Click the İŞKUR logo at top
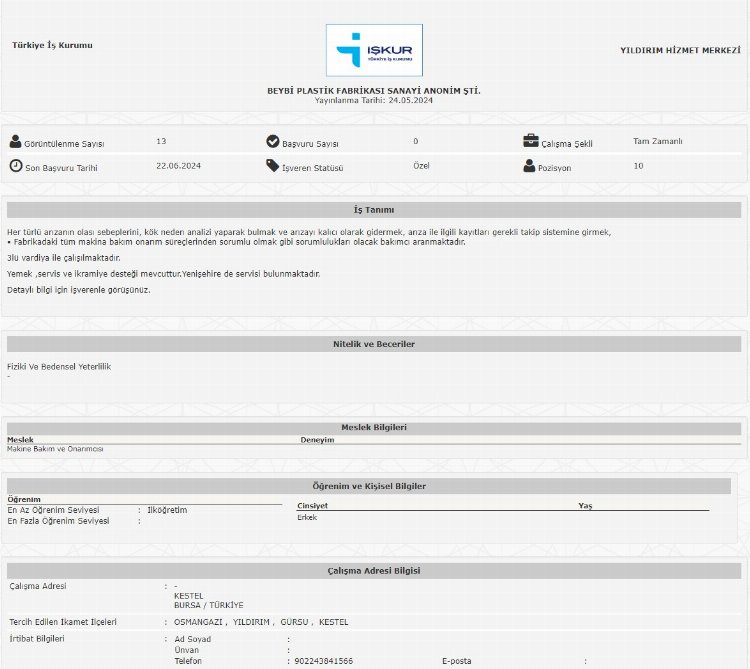The height and width of the screenshot is (669, 750). tap(374, 50)
